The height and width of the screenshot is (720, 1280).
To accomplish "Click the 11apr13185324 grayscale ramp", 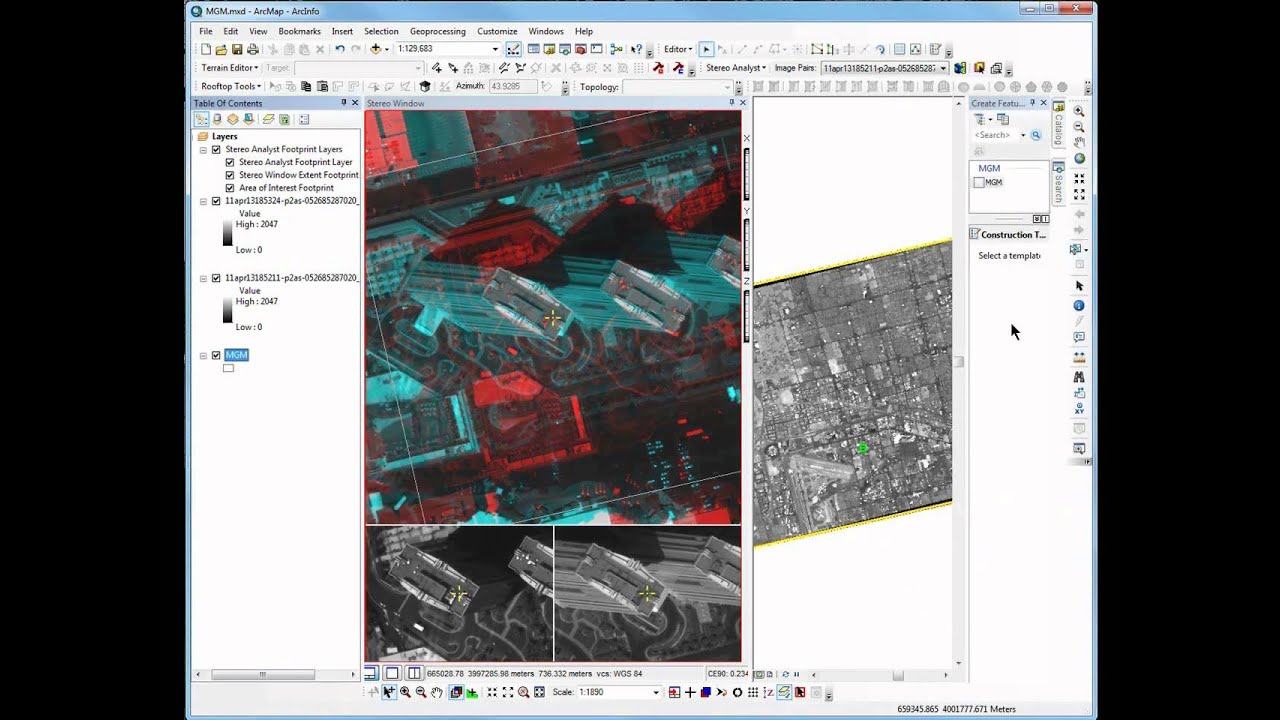I will (227, 232).
